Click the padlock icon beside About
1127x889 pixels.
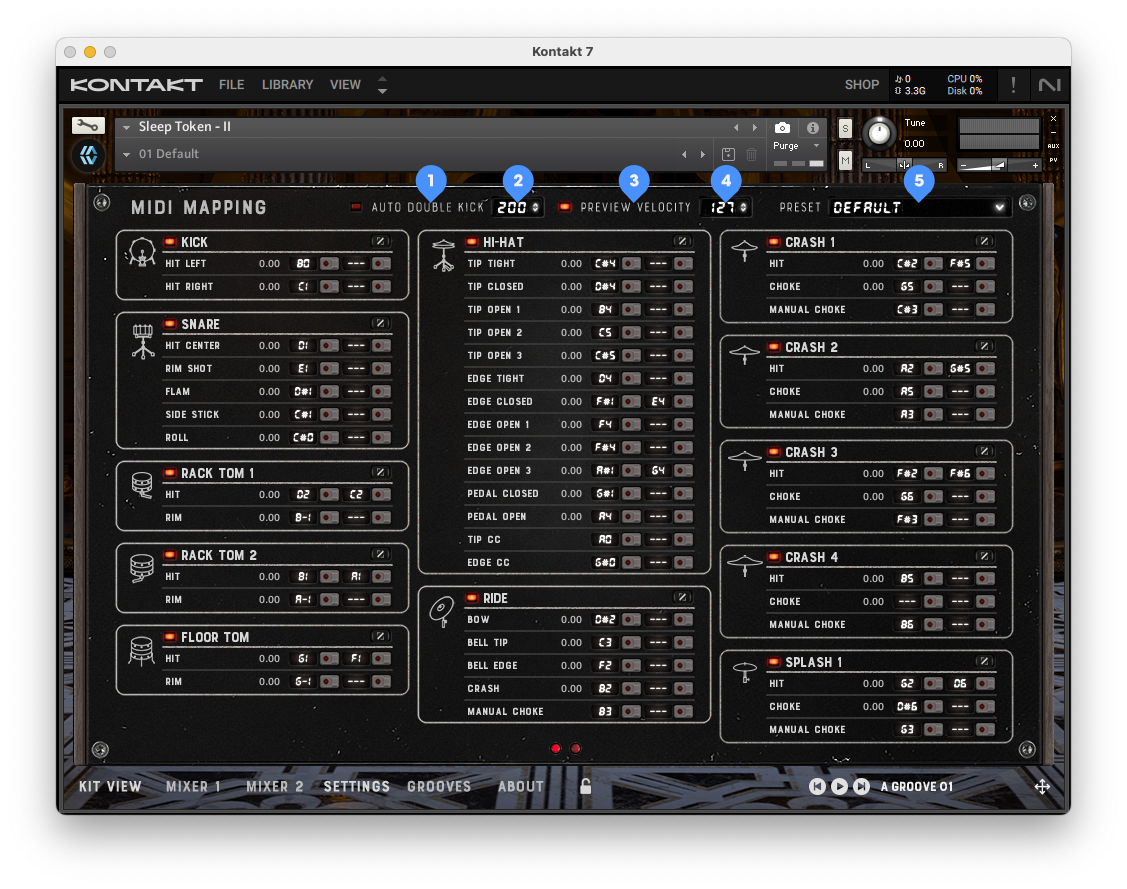coord(585,786)
